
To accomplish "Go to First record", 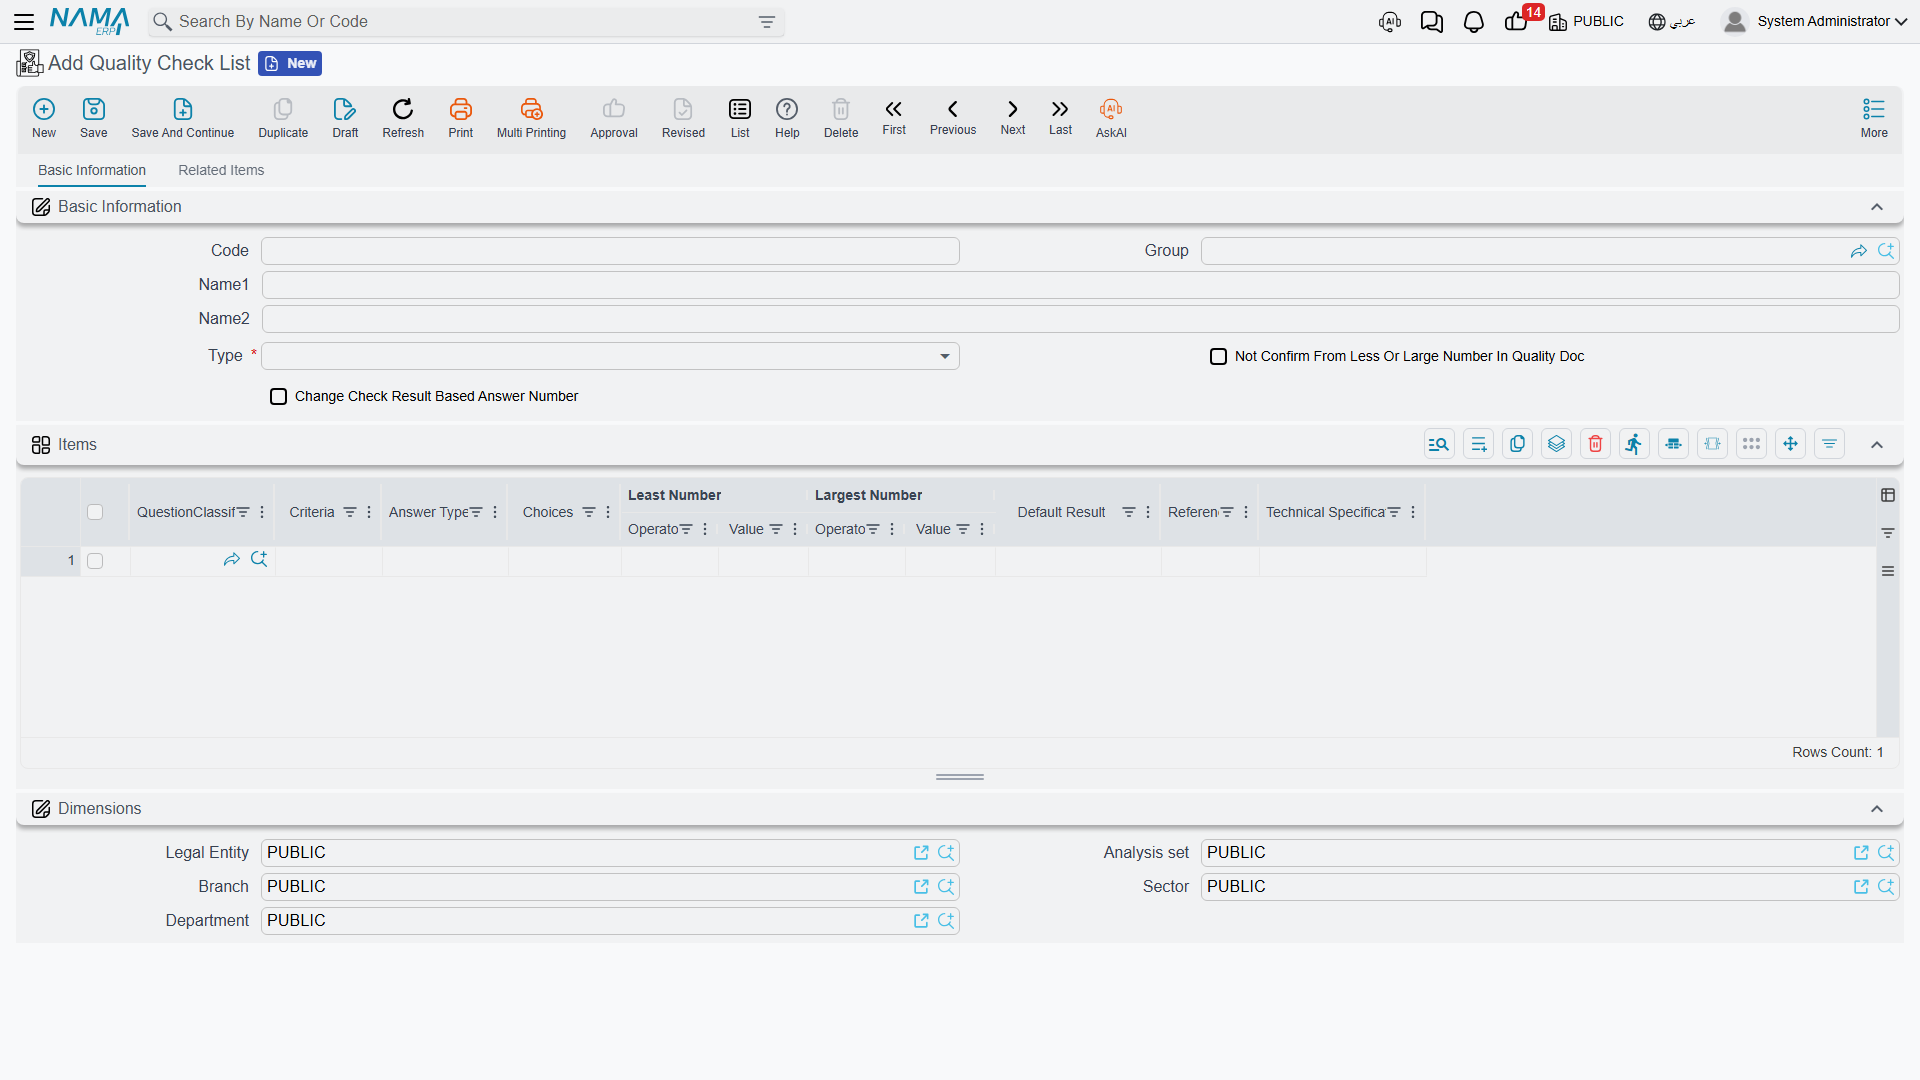I will [894, 117].
